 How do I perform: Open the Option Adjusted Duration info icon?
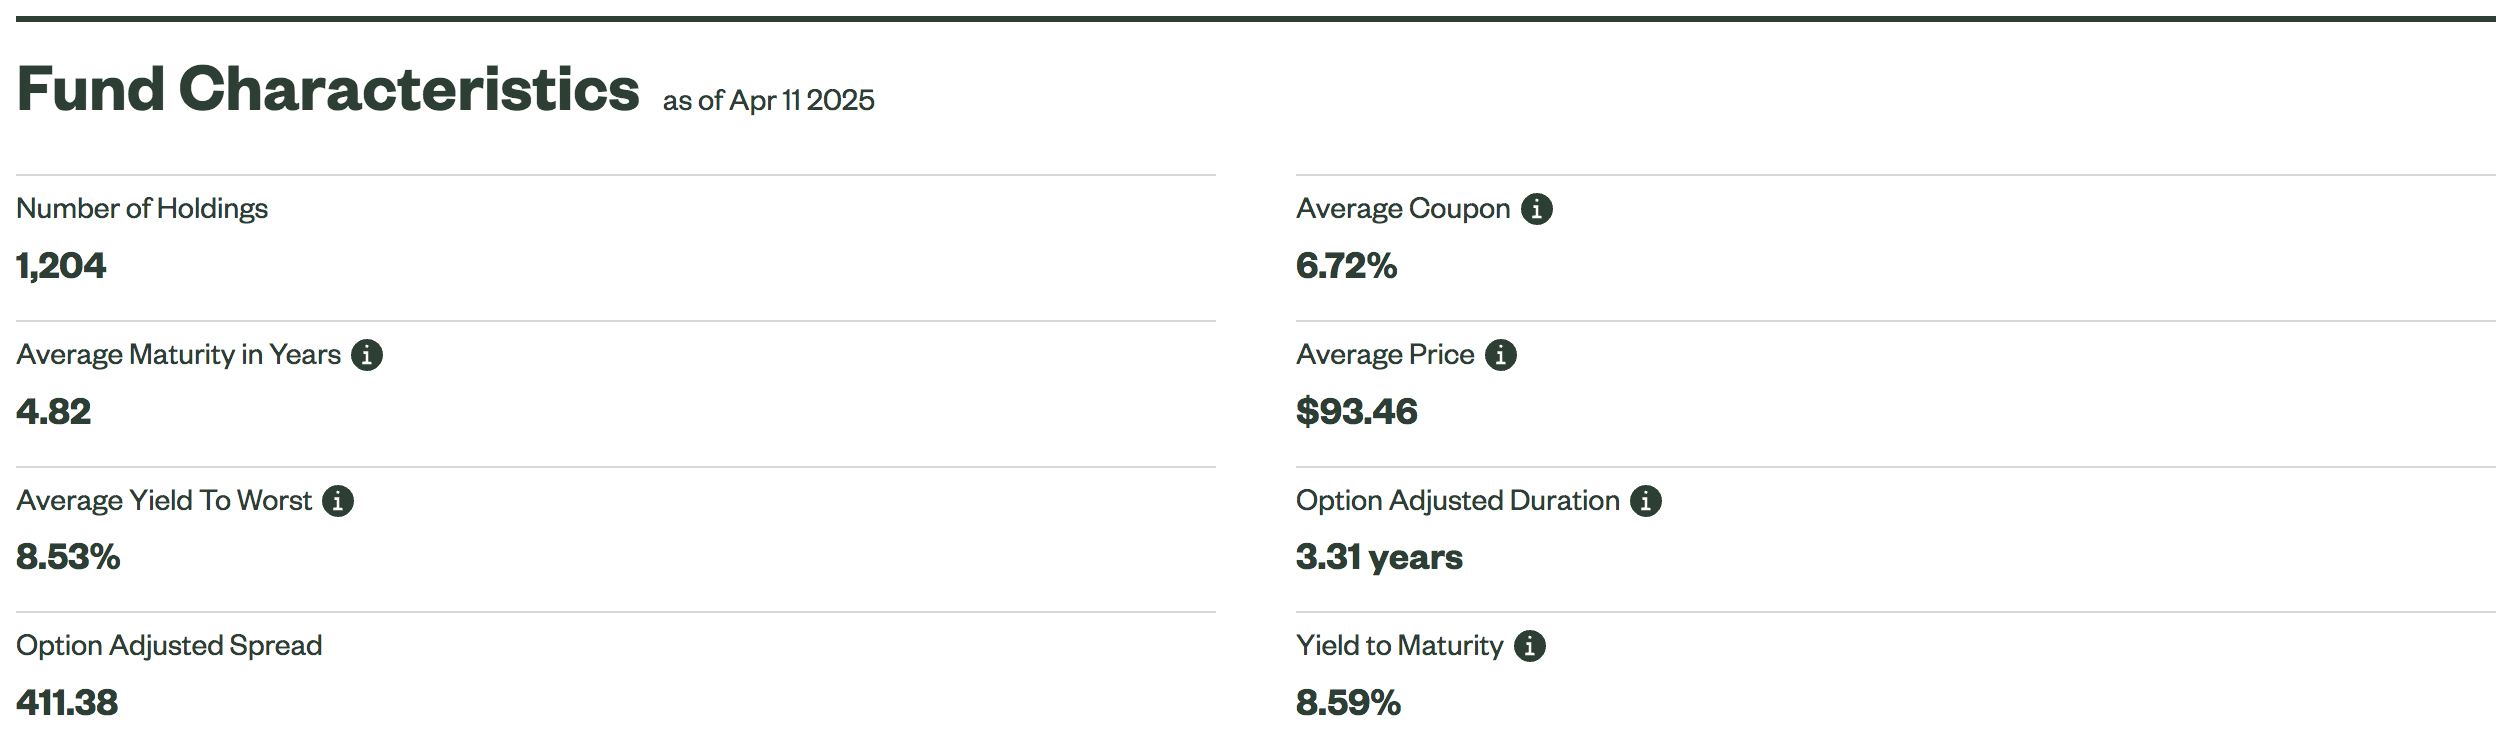pyautogui.click(x=1645, y=501)
